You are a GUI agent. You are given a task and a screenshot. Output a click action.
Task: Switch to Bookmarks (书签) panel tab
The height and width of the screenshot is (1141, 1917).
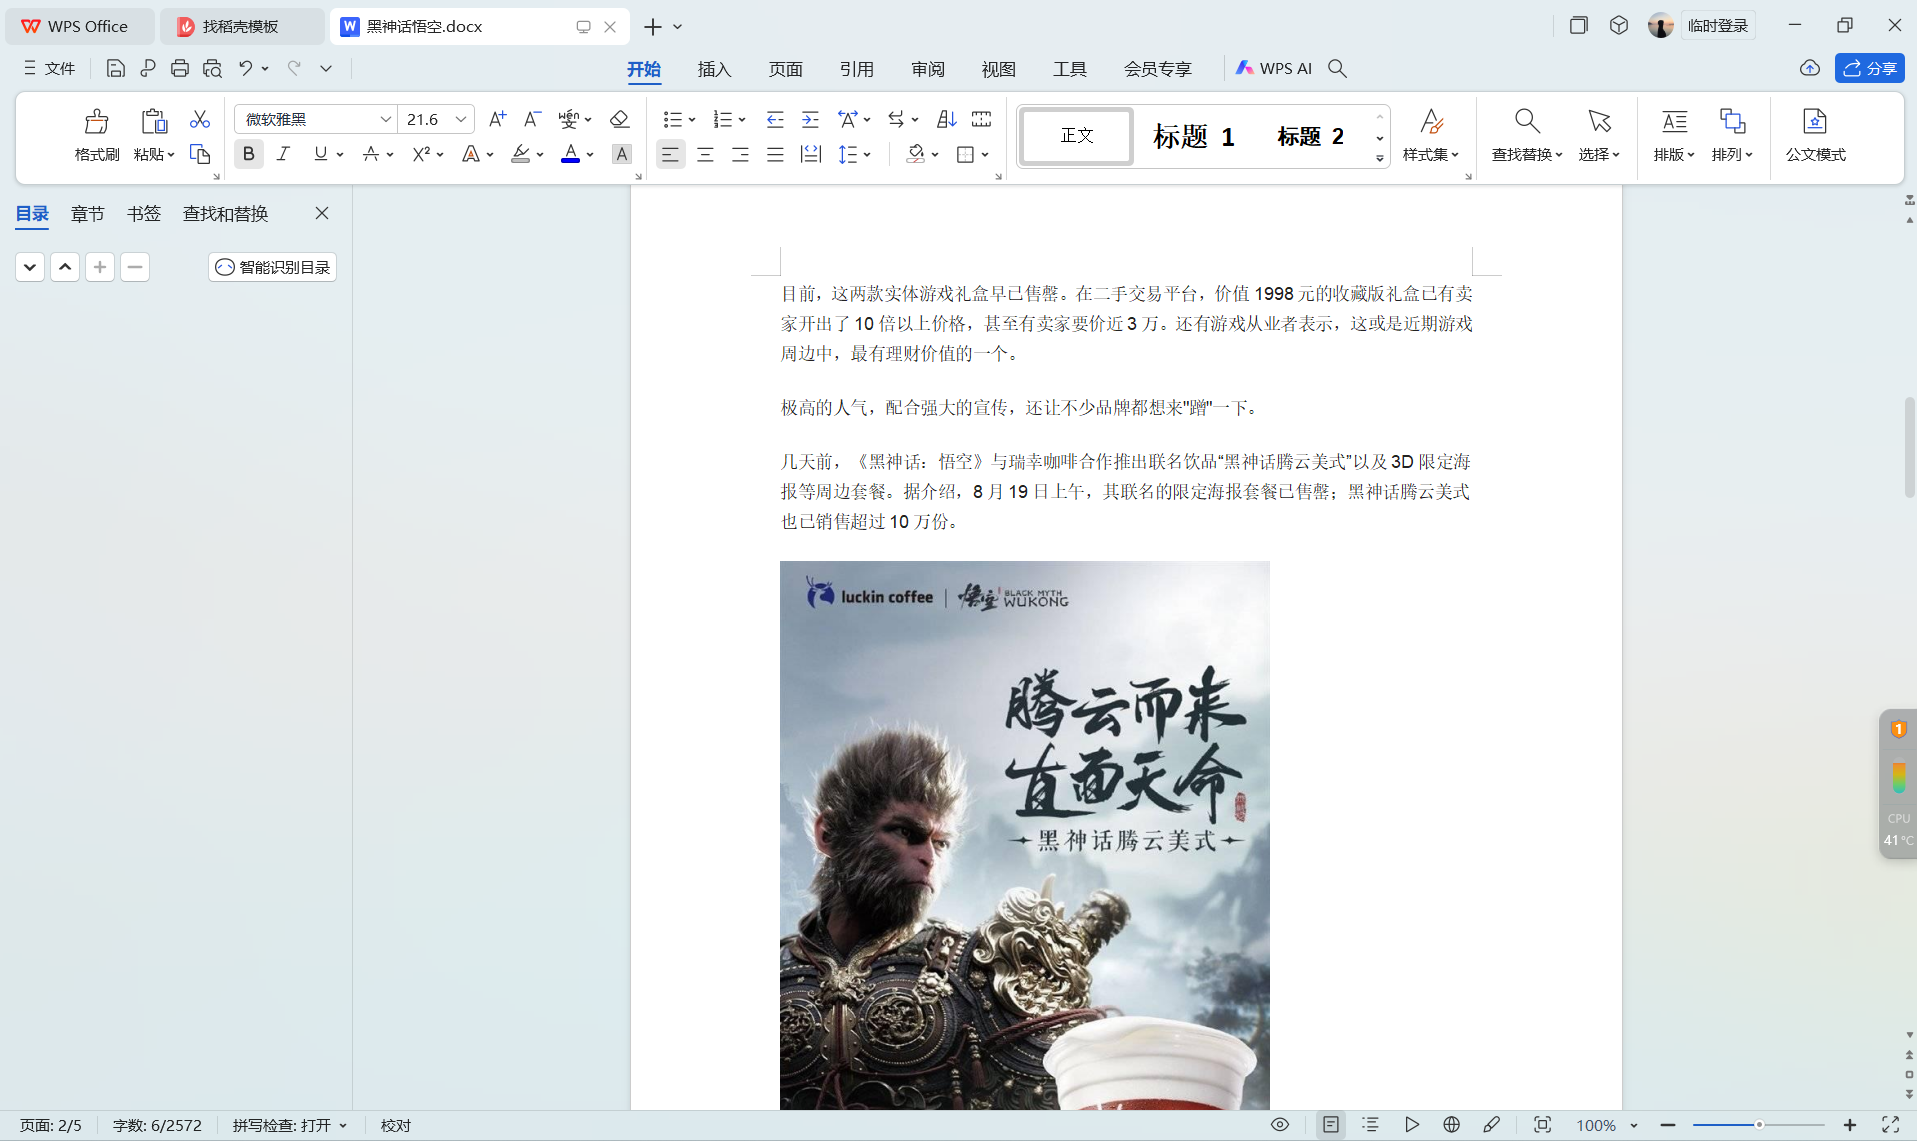pyautogui.click(x=143, y=213)
